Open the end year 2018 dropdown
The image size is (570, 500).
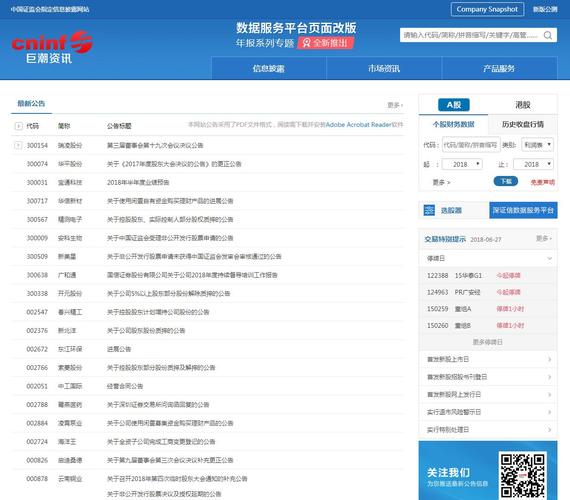(533, 164)
